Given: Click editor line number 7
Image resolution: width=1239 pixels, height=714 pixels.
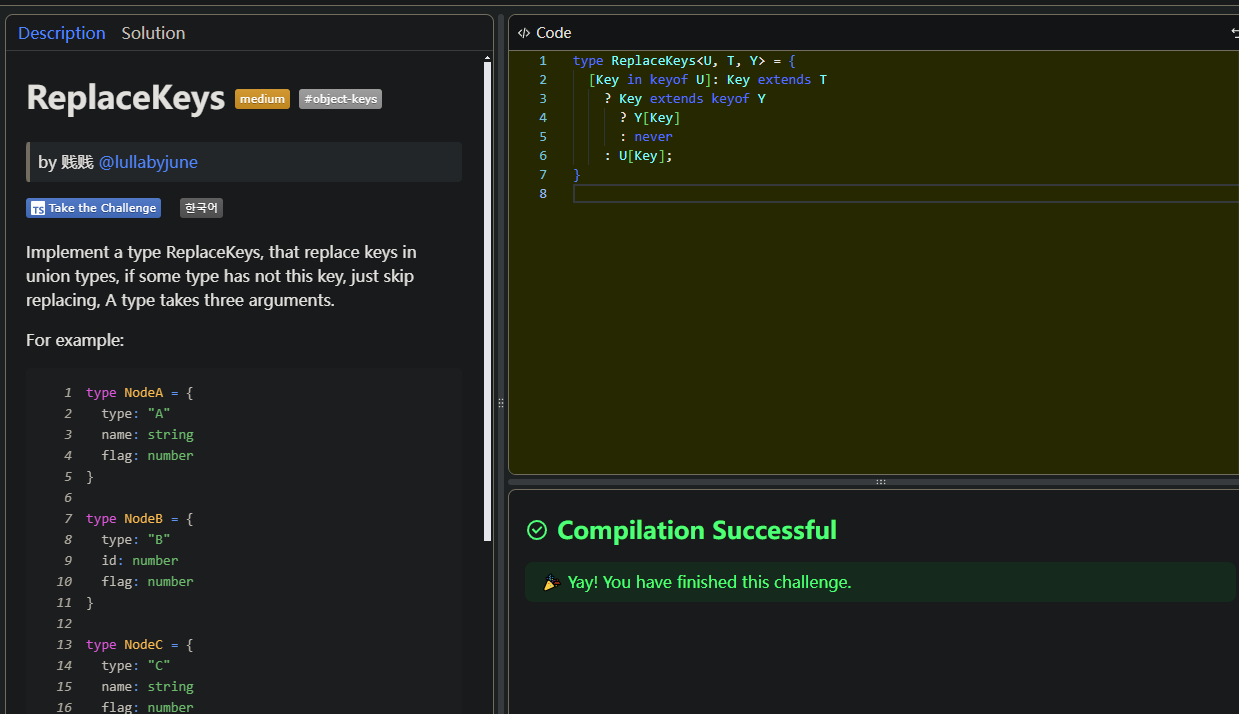Looking at the screenshot, I should click(543, 175).
